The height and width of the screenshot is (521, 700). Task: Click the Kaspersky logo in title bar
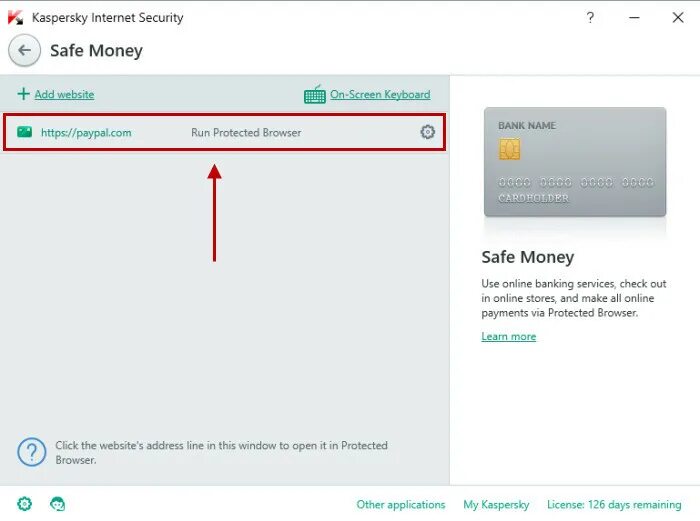pyautogui.click(x=15, y=17)
